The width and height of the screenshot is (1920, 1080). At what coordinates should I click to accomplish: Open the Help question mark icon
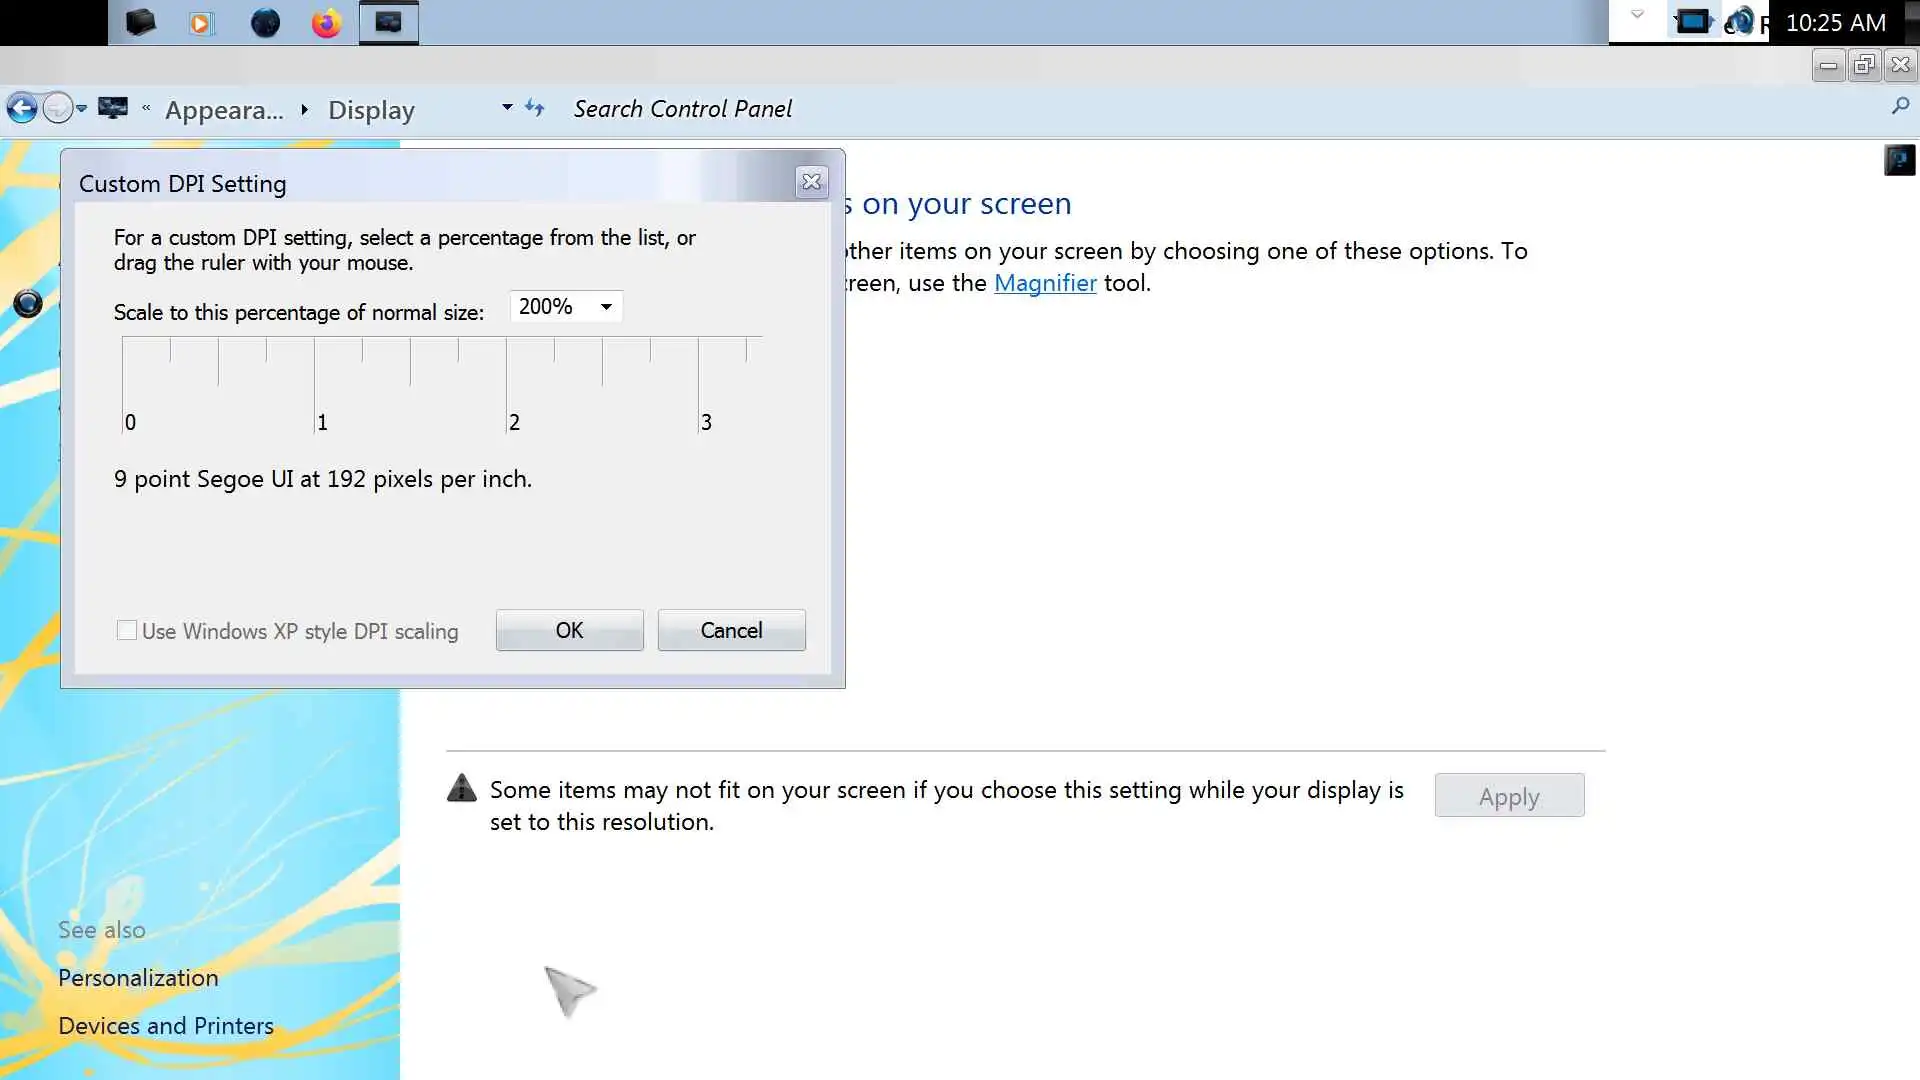[1899, 160]
